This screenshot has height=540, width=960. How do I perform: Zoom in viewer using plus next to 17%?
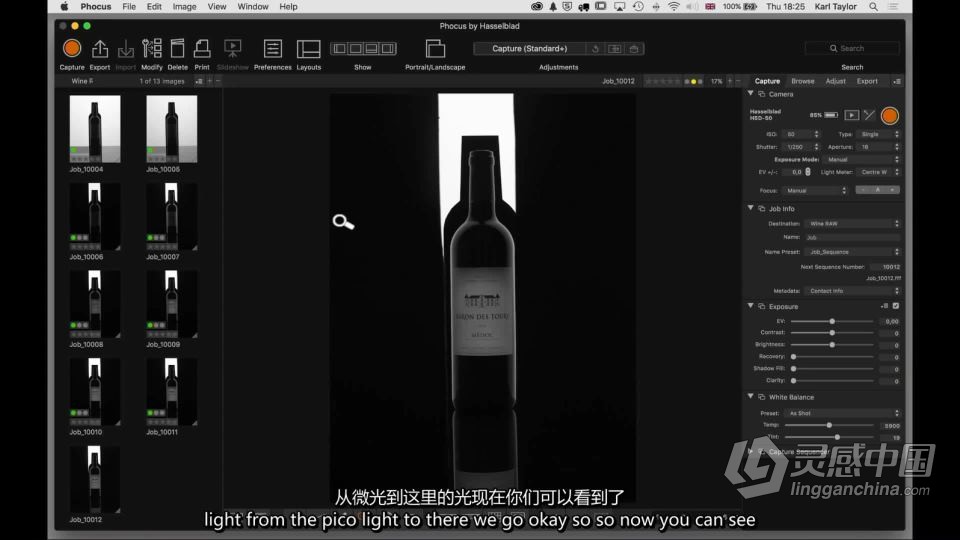pos(730,81)
